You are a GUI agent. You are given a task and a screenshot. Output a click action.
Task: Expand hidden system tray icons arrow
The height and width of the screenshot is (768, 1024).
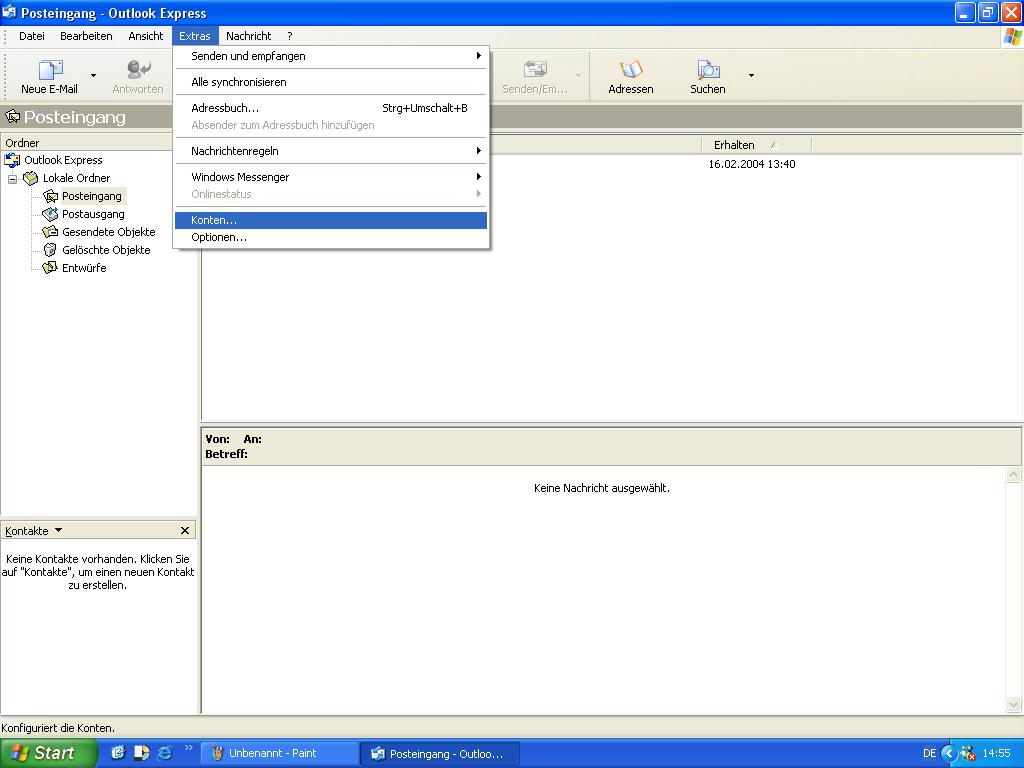pos(949,754)
